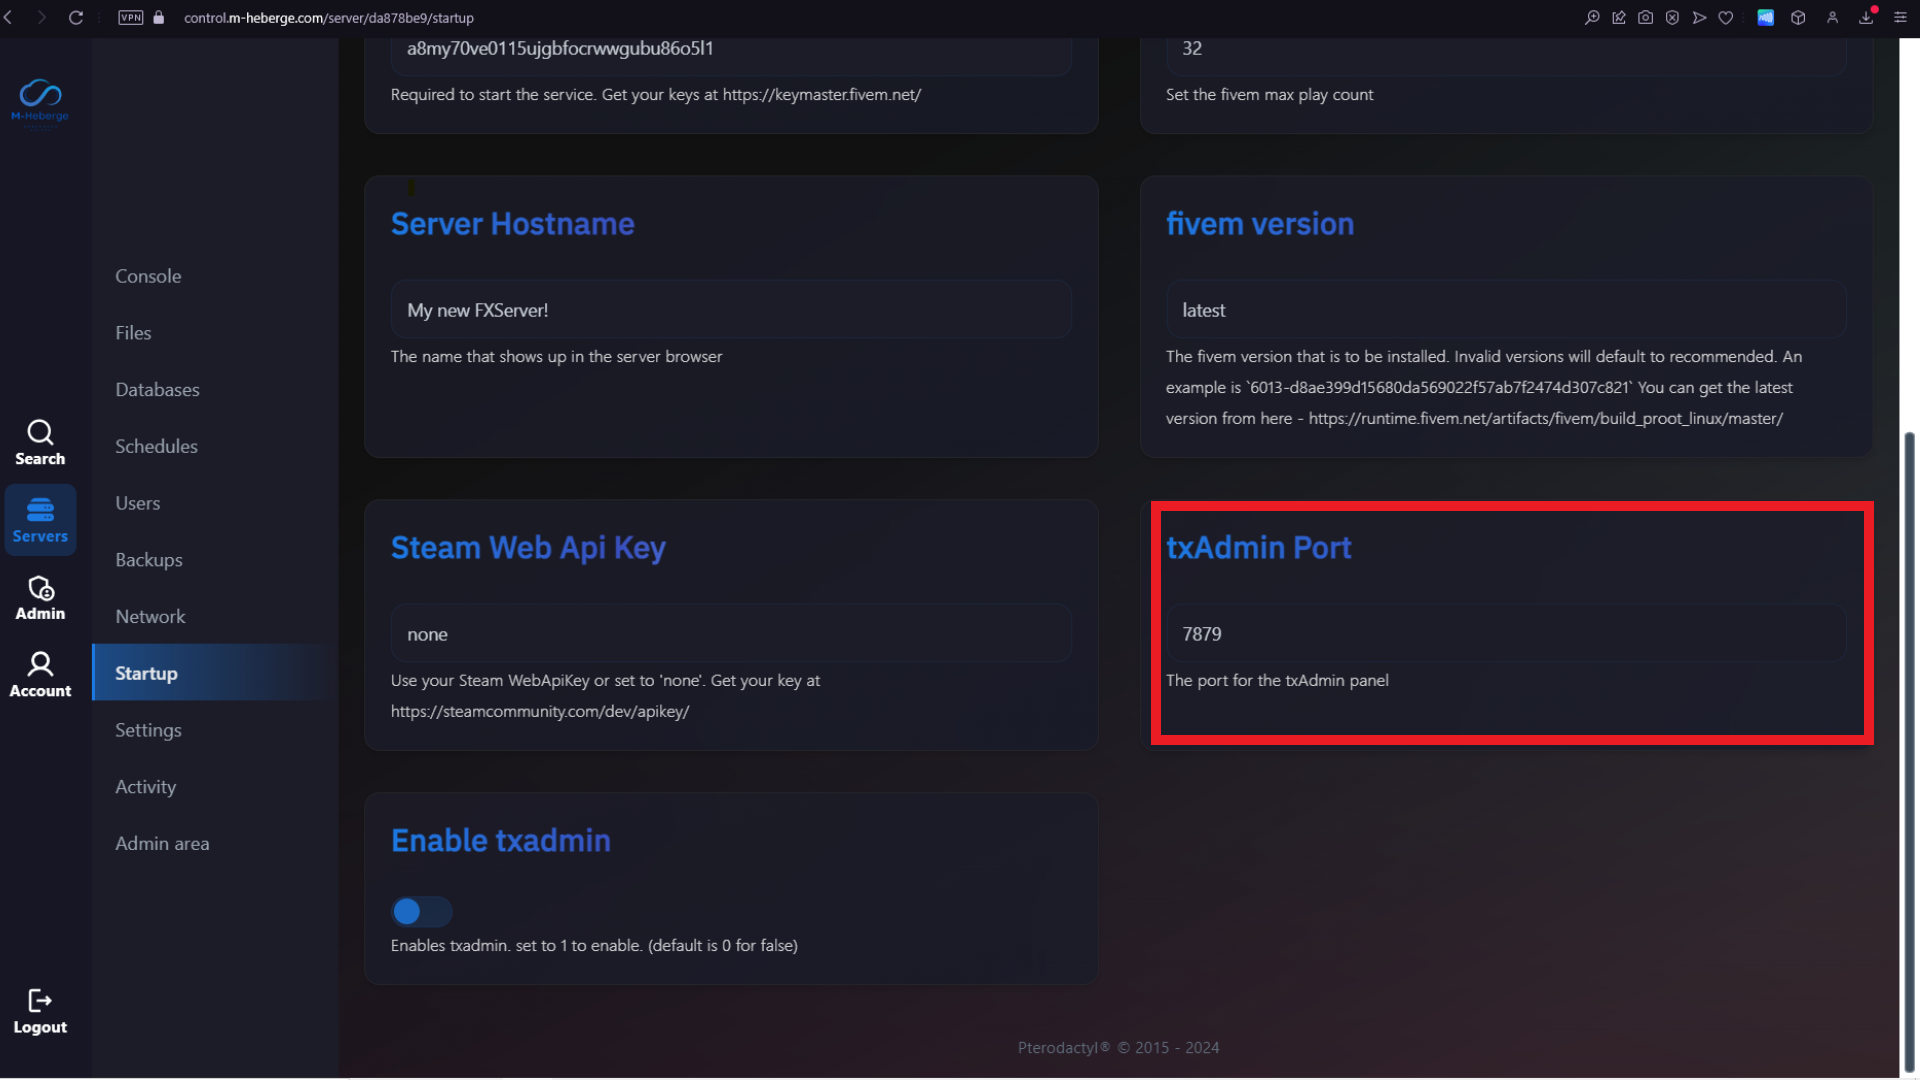Click the M-Heberge logo
The height and width of the screenshot is (1080, 1920).
point(40,101)
